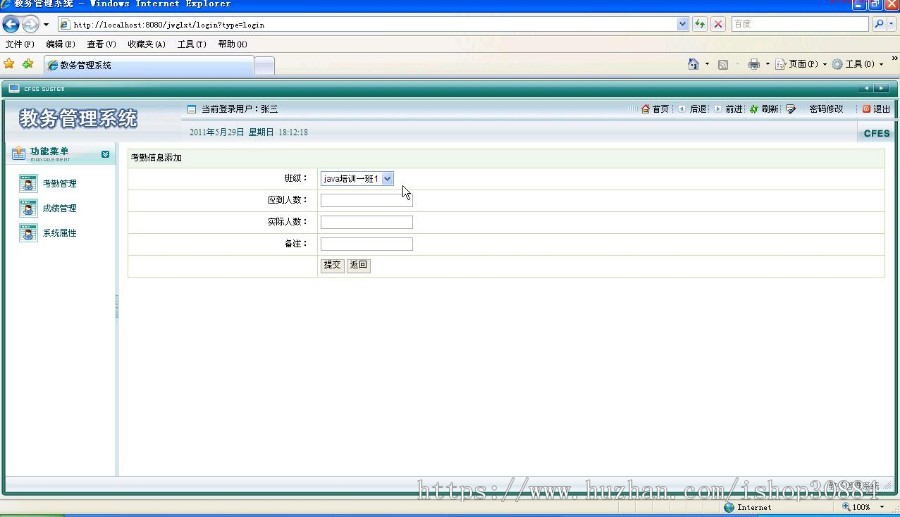This screenshot has width=900, height=517.
Task: Click the address bar refresh button
Action: 700,24
